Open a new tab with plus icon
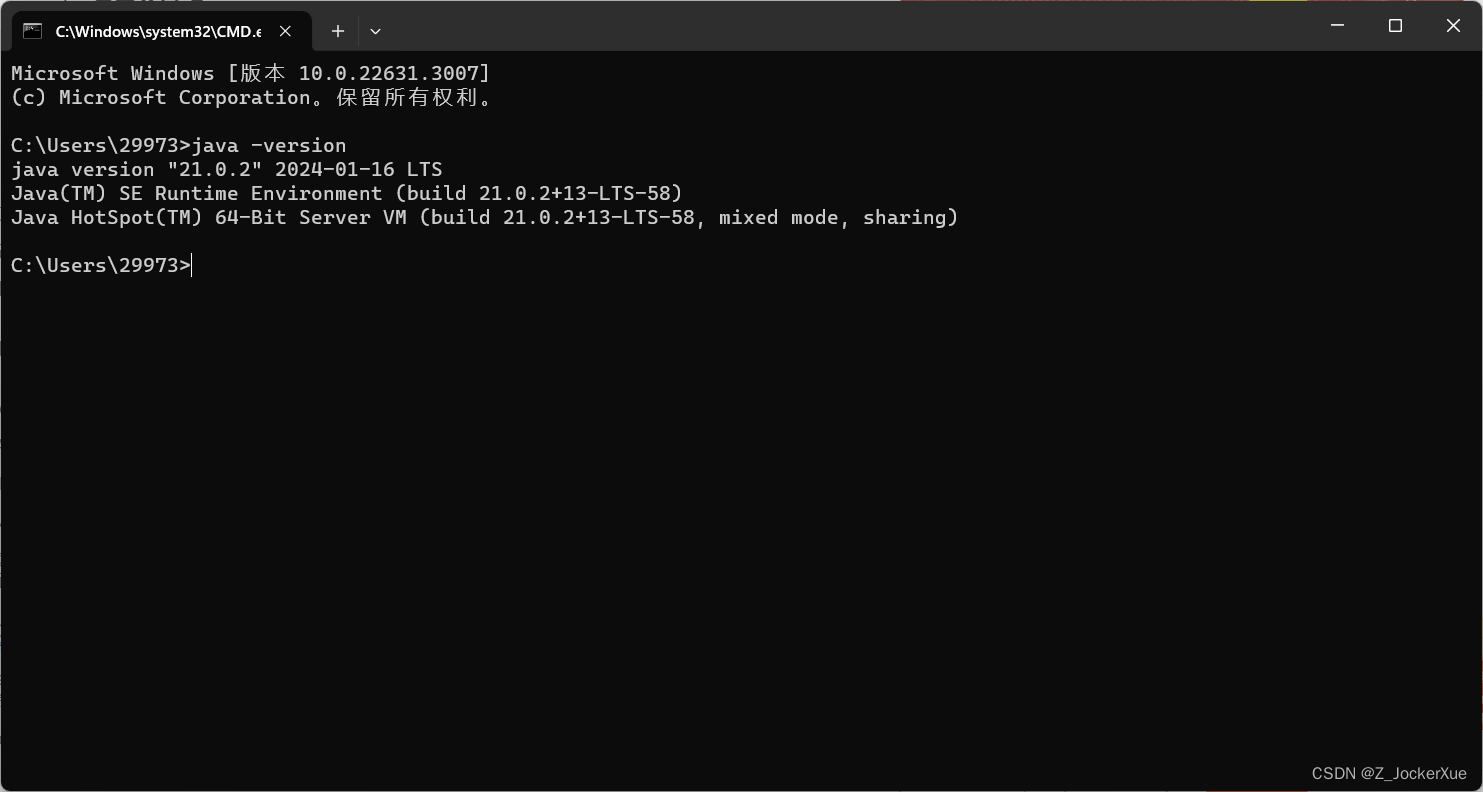 tap(338, 31)
